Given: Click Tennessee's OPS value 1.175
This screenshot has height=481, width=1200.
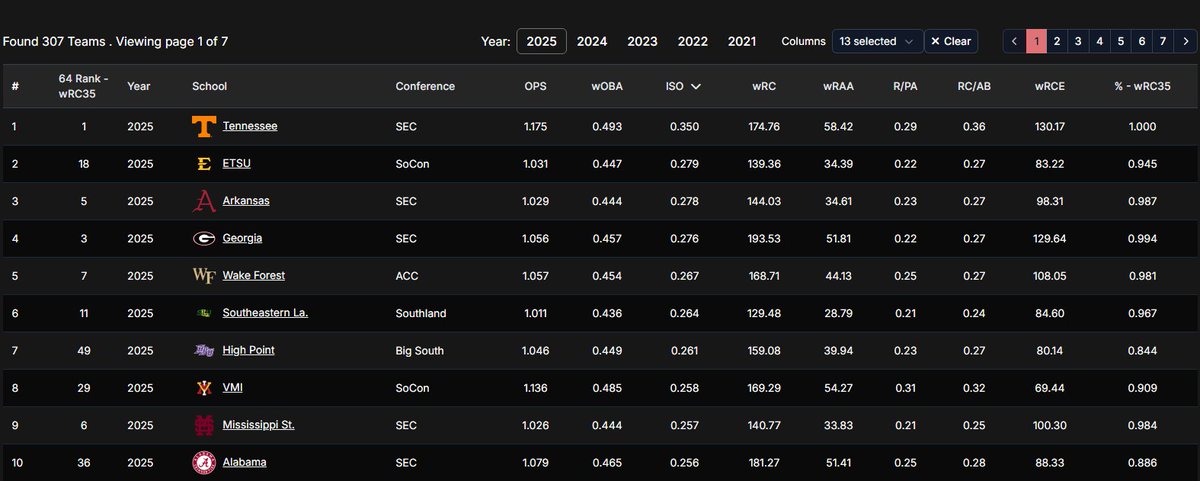Looking at the screenshot, I should pyautogui.click(x=536, y=127).
